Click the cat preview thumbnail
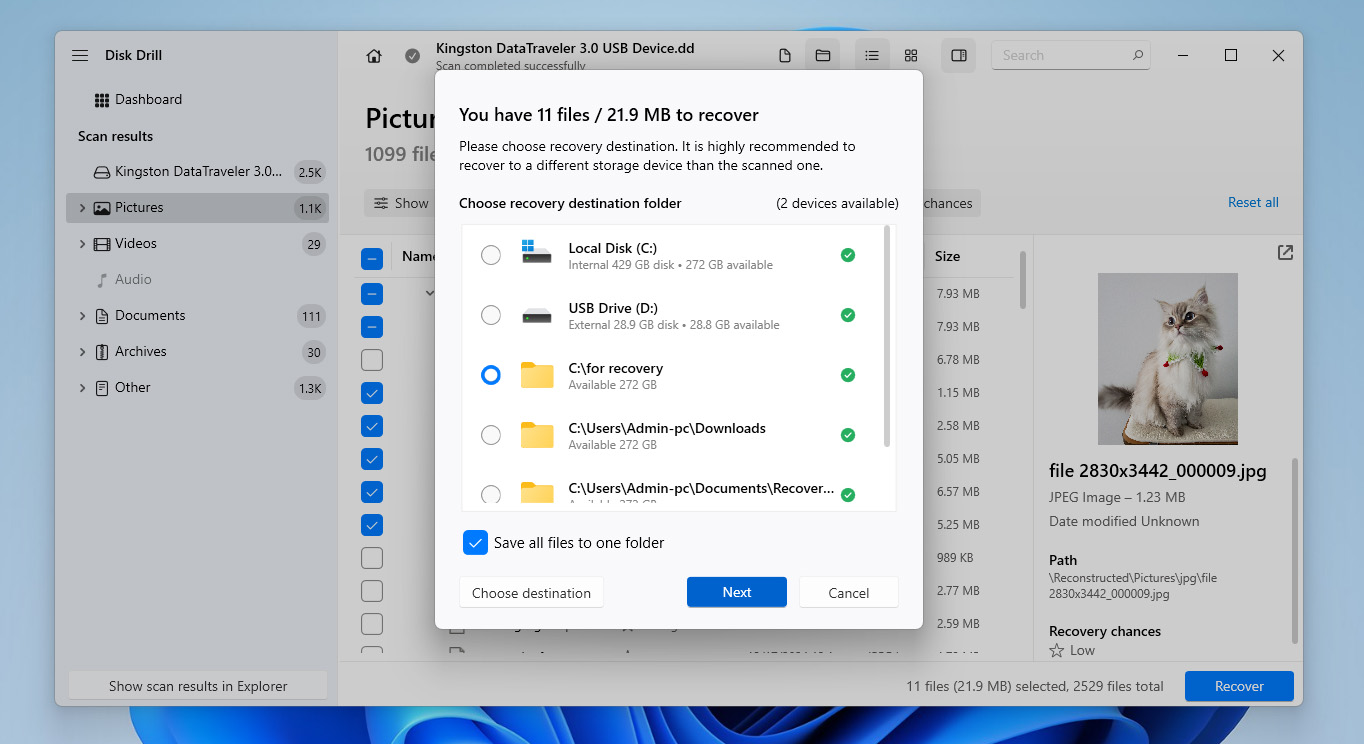The image size is (1364, 744). pyautogui.click(x=1167, y=359)
